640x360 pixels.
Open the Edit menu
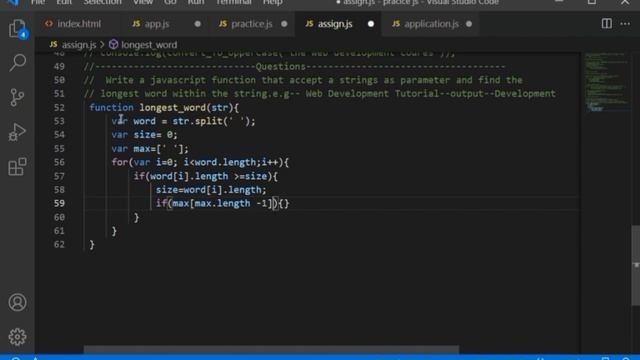tap(64, 2)
